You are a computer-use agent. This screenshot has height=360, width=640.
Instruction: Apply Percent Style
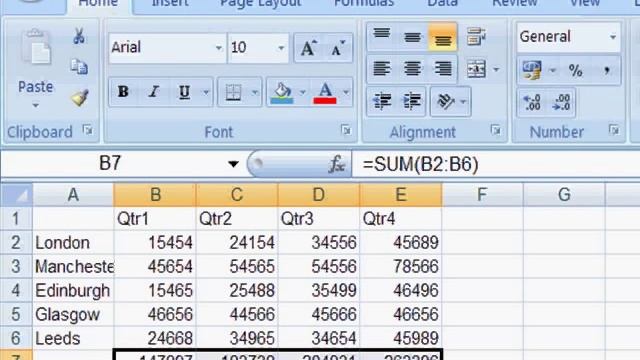point(576,71)
